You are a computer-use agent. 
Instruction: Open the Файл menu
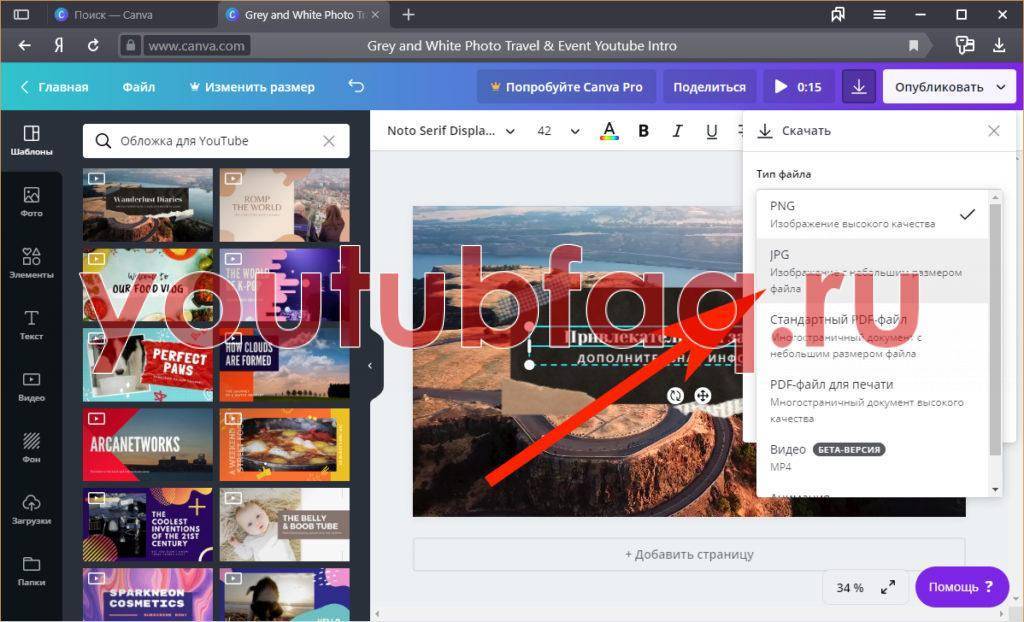(139, 87)
